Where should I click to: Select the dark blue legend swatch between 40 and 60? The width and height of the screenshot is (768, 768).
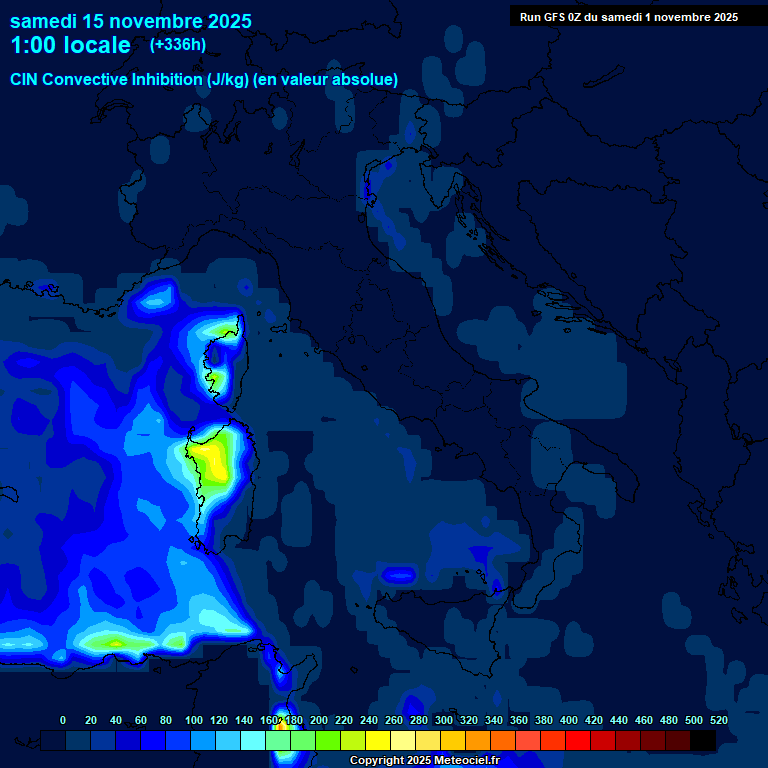point(128,740)
